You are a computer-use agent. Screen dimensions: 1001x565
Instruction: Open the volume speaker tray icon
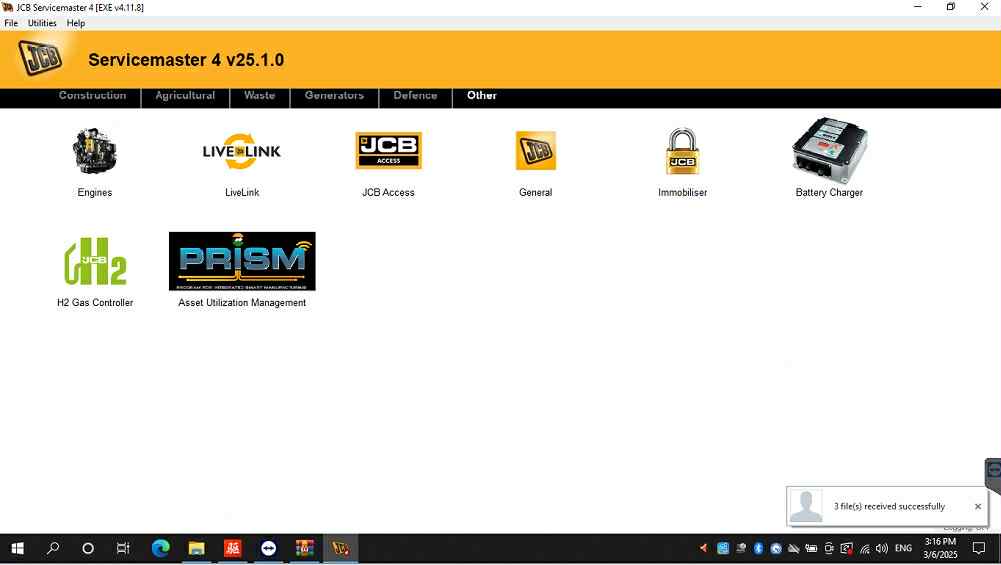click(x=882, y=548)
